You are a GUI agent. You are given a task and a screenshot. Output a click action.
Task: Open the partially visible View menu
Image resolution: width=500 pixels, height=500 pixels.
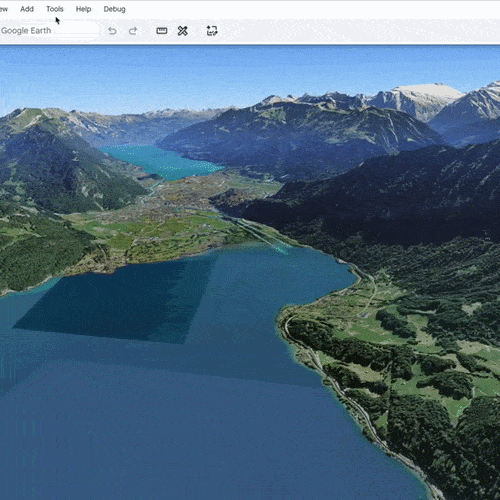pos(4,9)
